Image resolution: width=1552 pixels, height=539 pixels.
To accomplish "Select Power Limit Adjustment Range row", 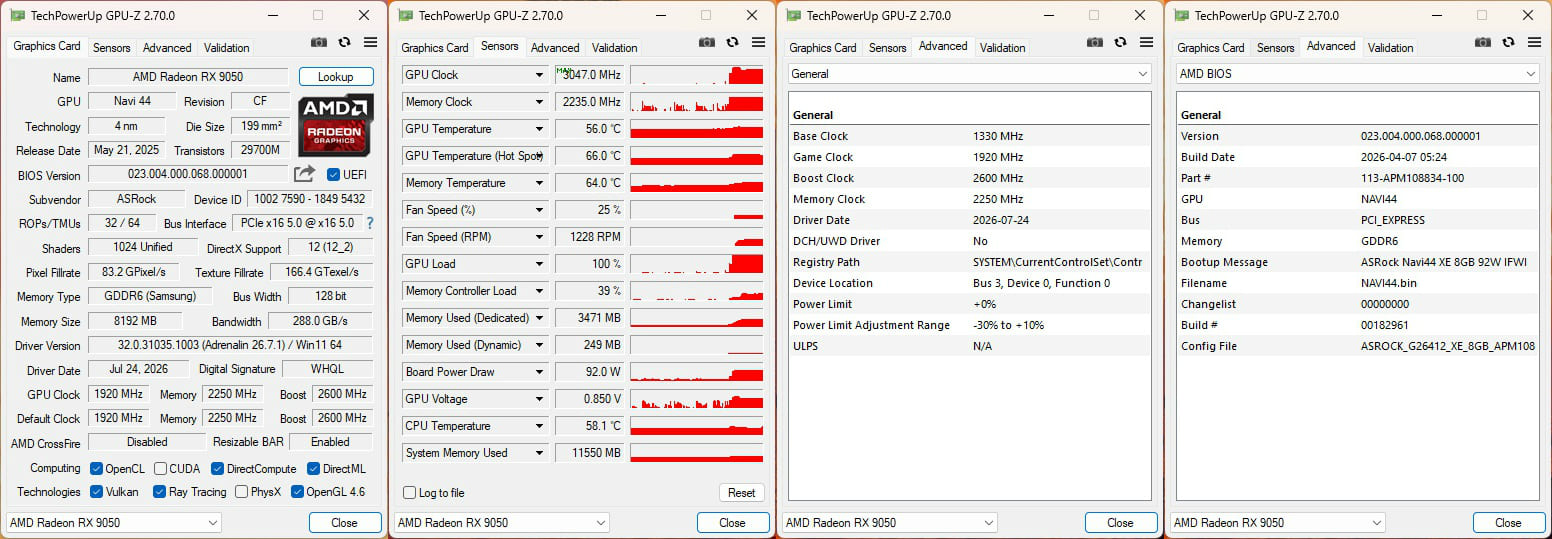I will [969, 325].
